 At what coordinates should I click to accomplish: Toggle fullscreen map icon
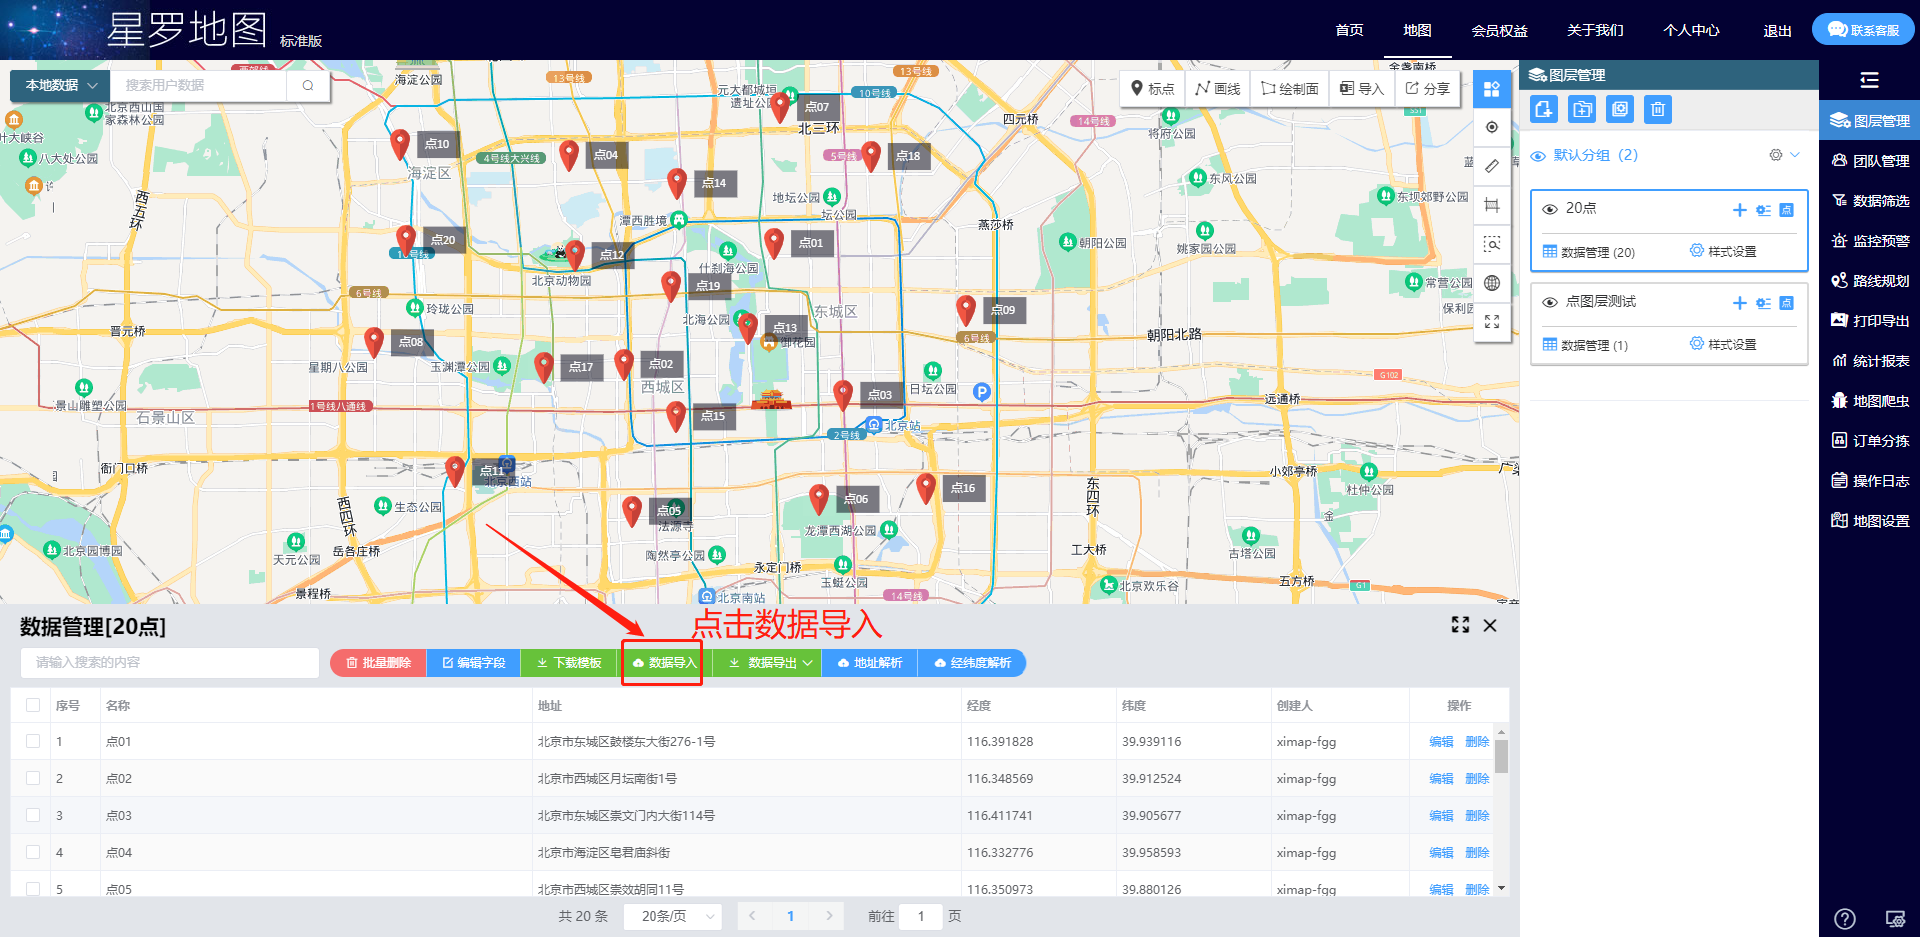coord(1492,322)
